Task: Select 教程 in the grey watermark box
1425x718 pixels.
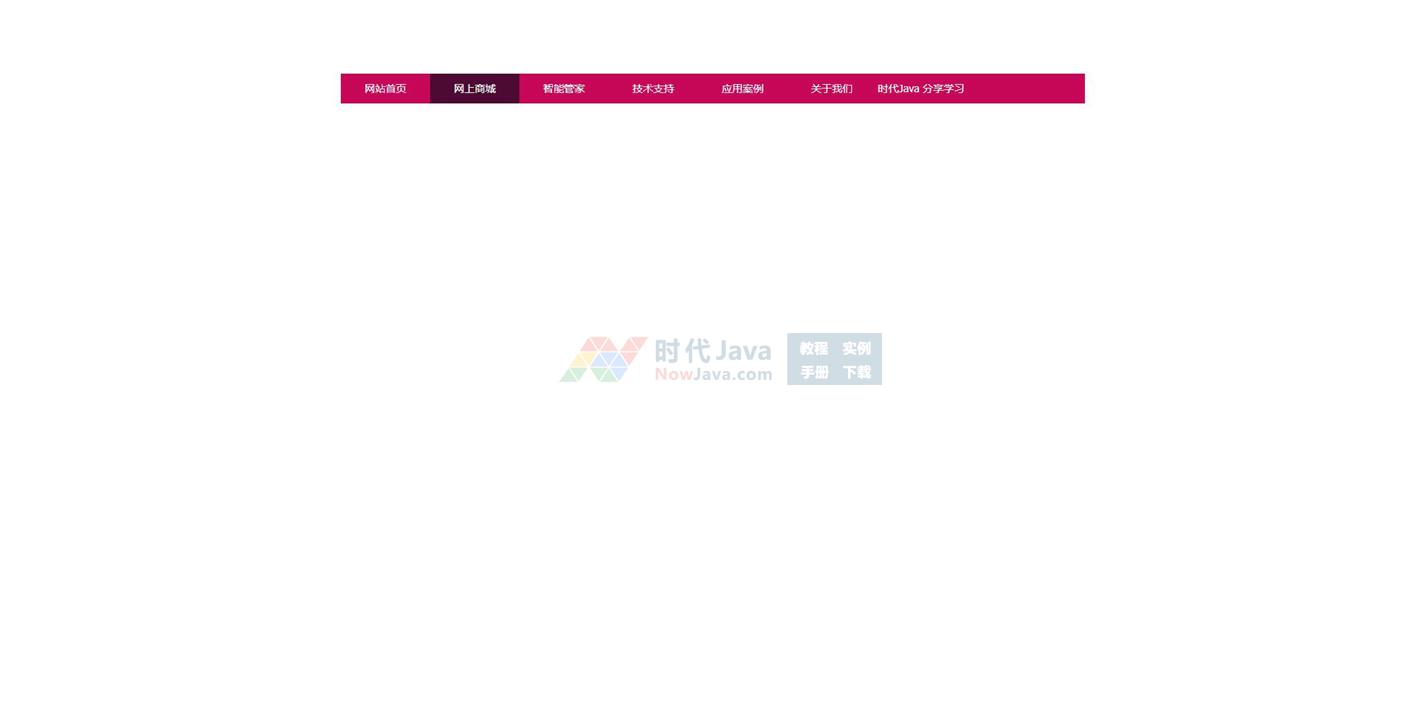Action: 814,349
